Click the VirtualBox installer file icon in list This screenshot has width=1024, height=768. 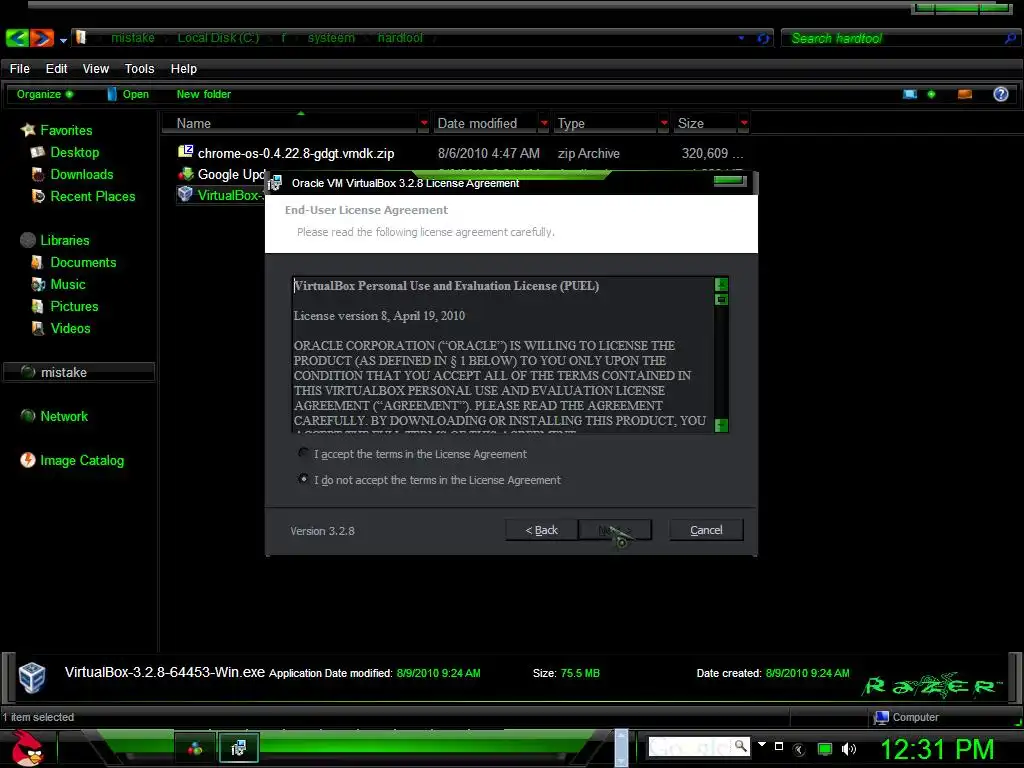[x=185, y=194]
